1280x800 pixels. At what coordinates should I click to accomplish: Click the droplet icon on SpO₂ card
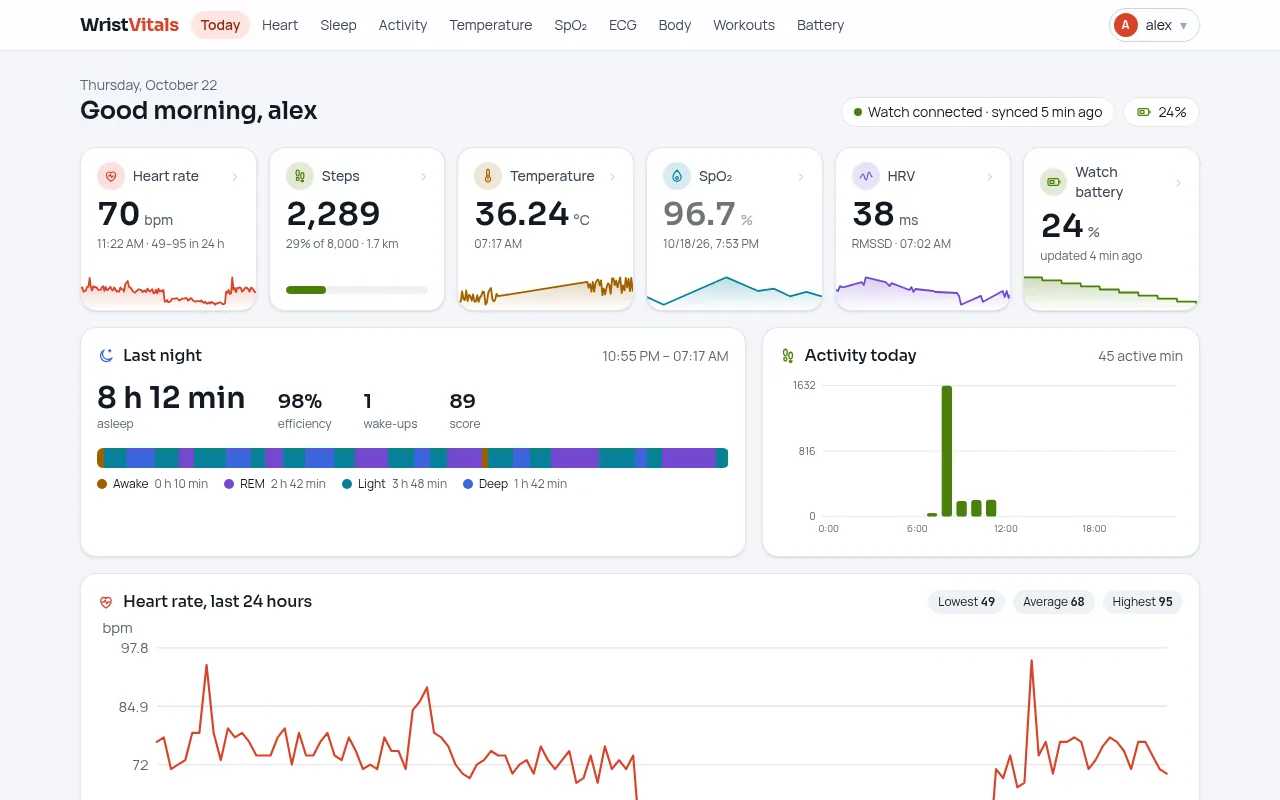click(677, 176)
